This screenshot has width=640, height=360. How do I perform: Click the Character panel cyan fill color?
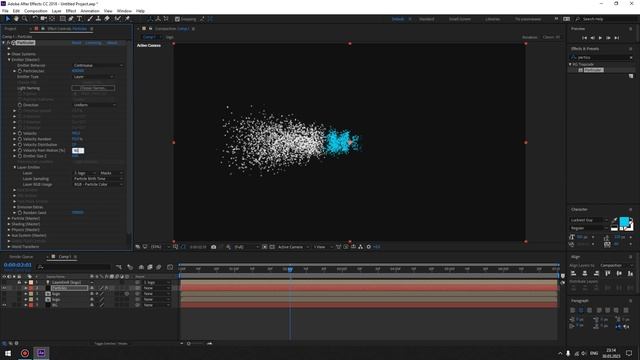pyautogui.click(x=624, y=222)
